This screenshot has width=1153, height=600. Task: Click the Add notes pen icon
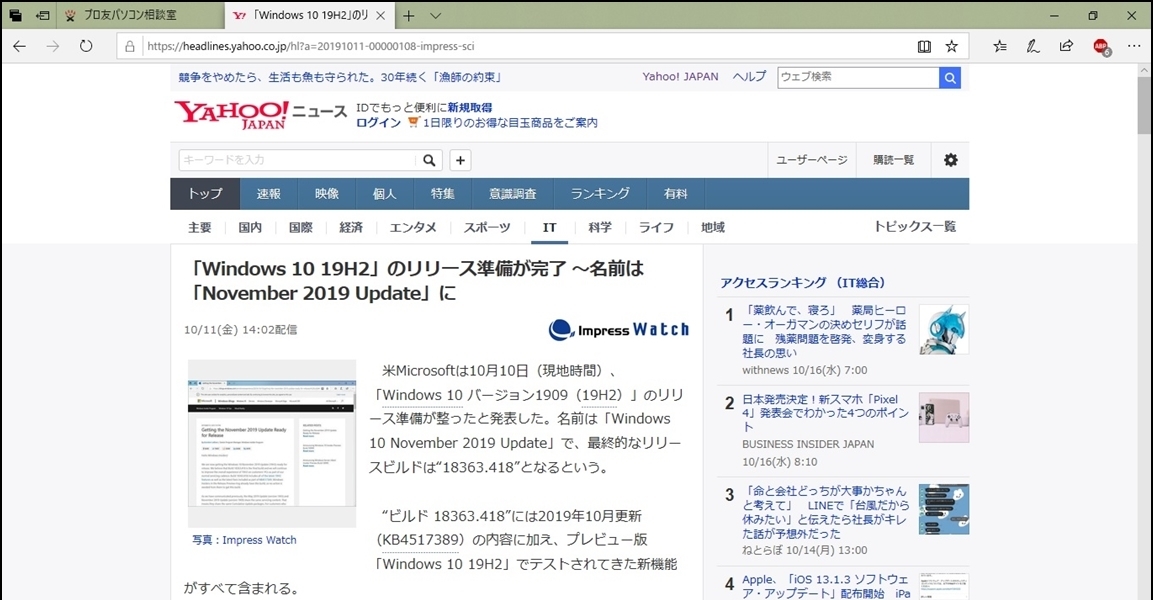(x=1033, y=46)
